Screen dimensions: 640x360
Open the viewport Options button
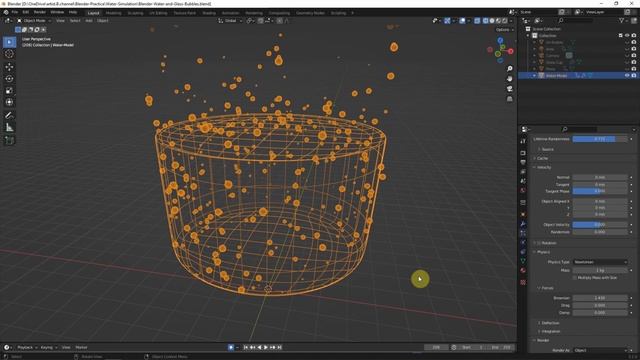(504, 30)
